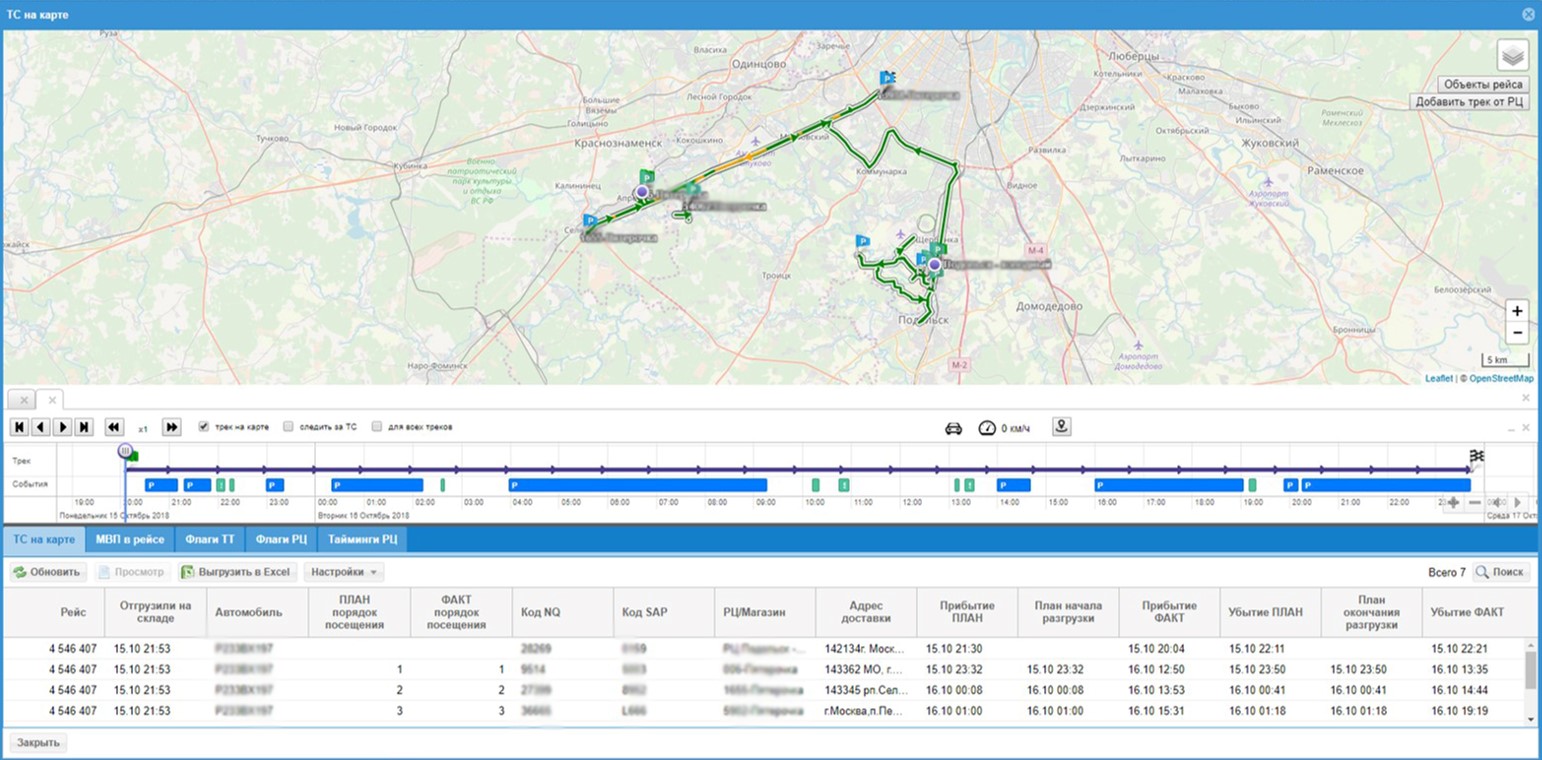1542x760 pixels.
Task: Click the locate on map pin icon
Action: pos(1062,427)
